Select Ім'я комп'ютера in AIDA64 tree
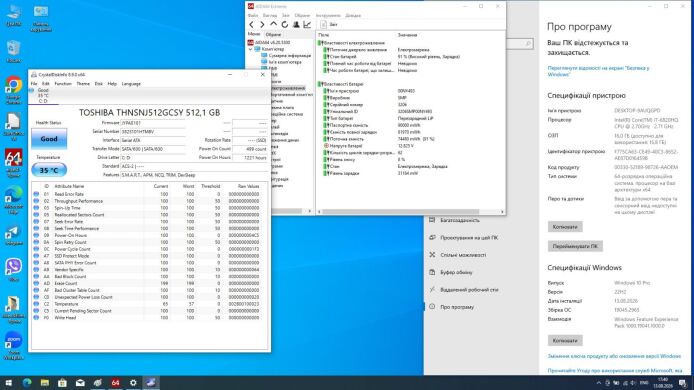Viewport: 694px width, 390px height. (285, 62)
